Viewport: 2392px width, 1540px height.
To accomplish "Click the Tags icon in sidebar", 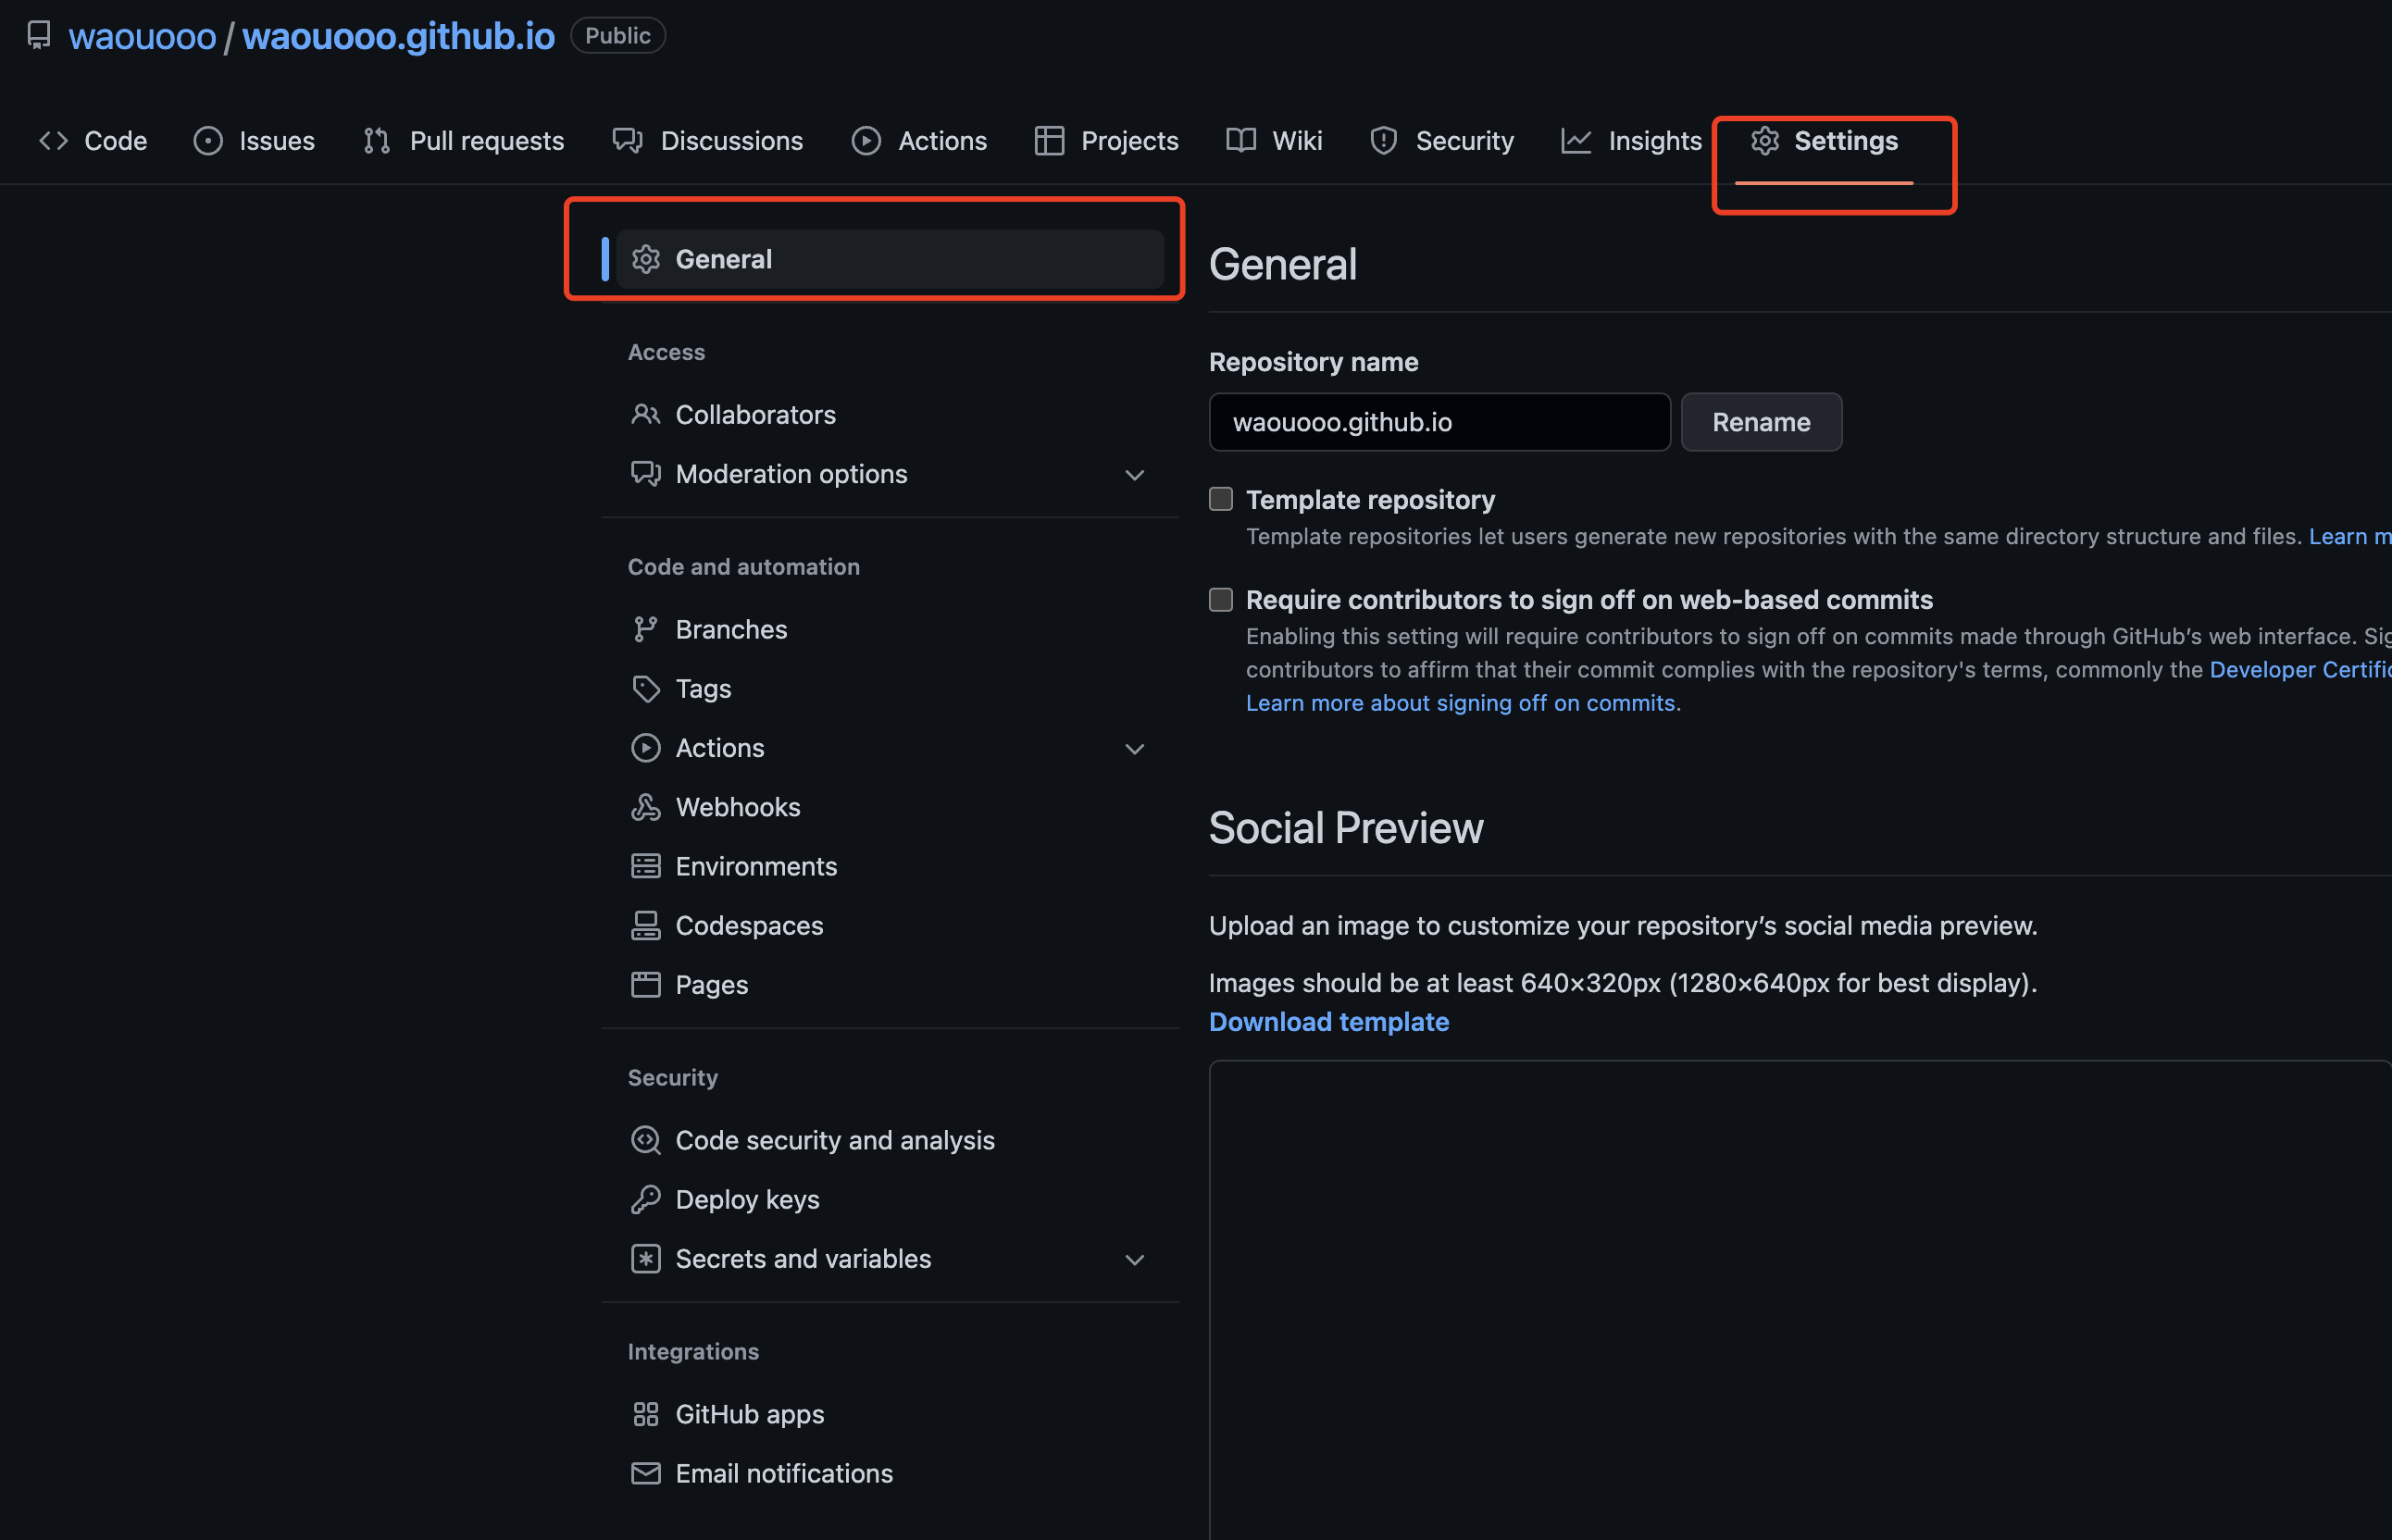I will tap(645, 689).
